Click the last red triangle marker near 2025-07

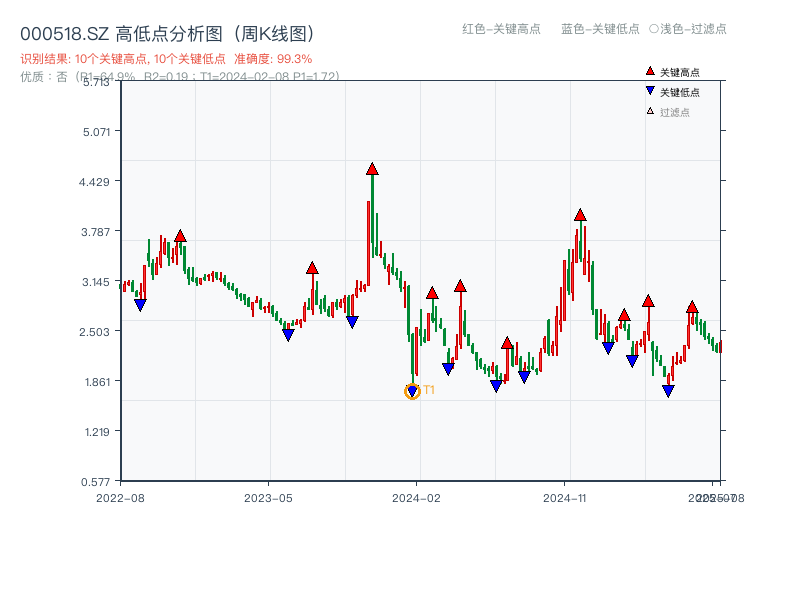pos(692,305)
